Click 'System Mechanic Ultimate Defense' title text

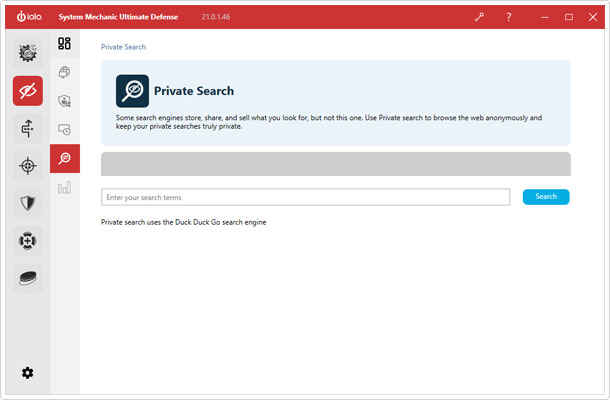[x=118, y=17]
